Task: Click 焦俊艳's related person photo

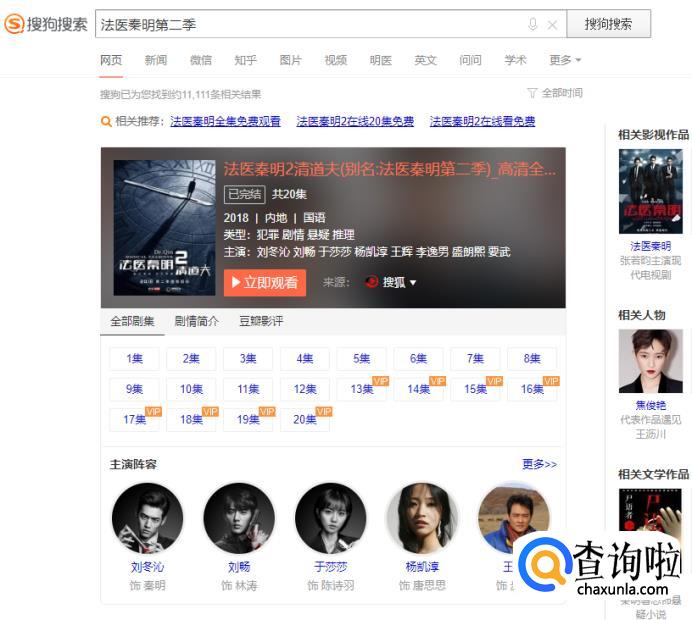Action: pyautogui.click(x=651, y=361)
